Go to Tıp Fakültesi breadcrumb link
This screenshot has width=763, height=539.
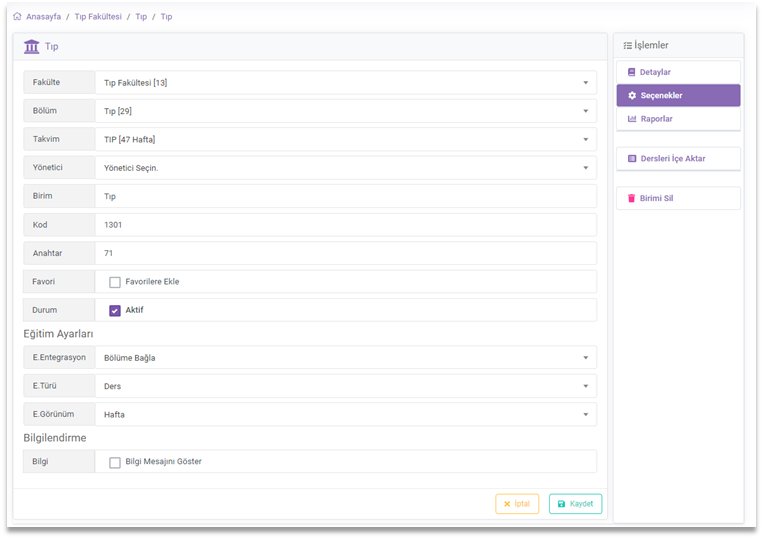pos(98,16)
